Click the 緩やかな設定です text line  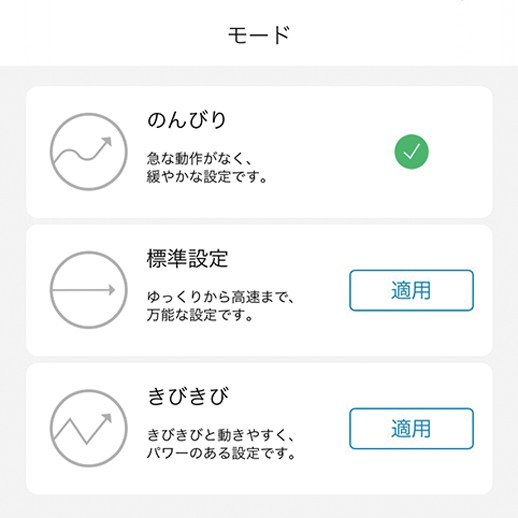207,177
